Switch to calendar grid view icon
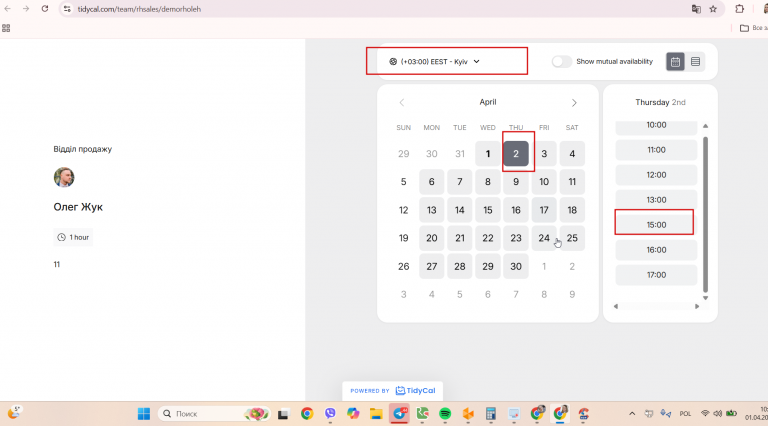Image resolution: width=768 pixels, height=426 pixels. click(x=675, y=62)
